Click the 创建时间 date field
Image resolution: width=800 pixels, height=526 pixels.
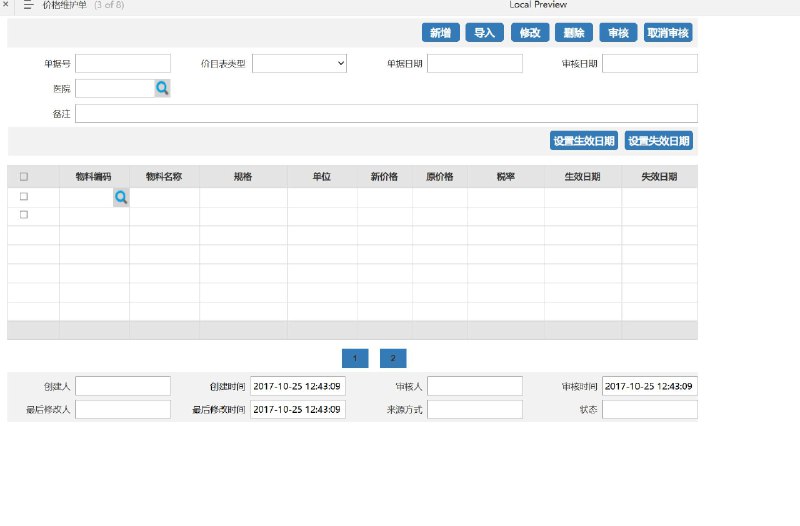[x=297, y=386]
